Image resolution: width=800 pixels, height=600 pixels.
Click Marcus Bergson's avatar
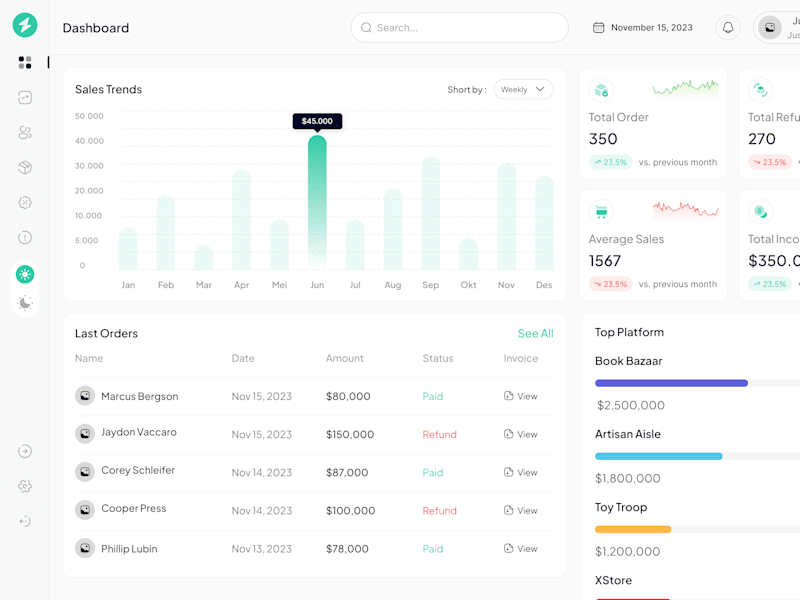point(85,395)
